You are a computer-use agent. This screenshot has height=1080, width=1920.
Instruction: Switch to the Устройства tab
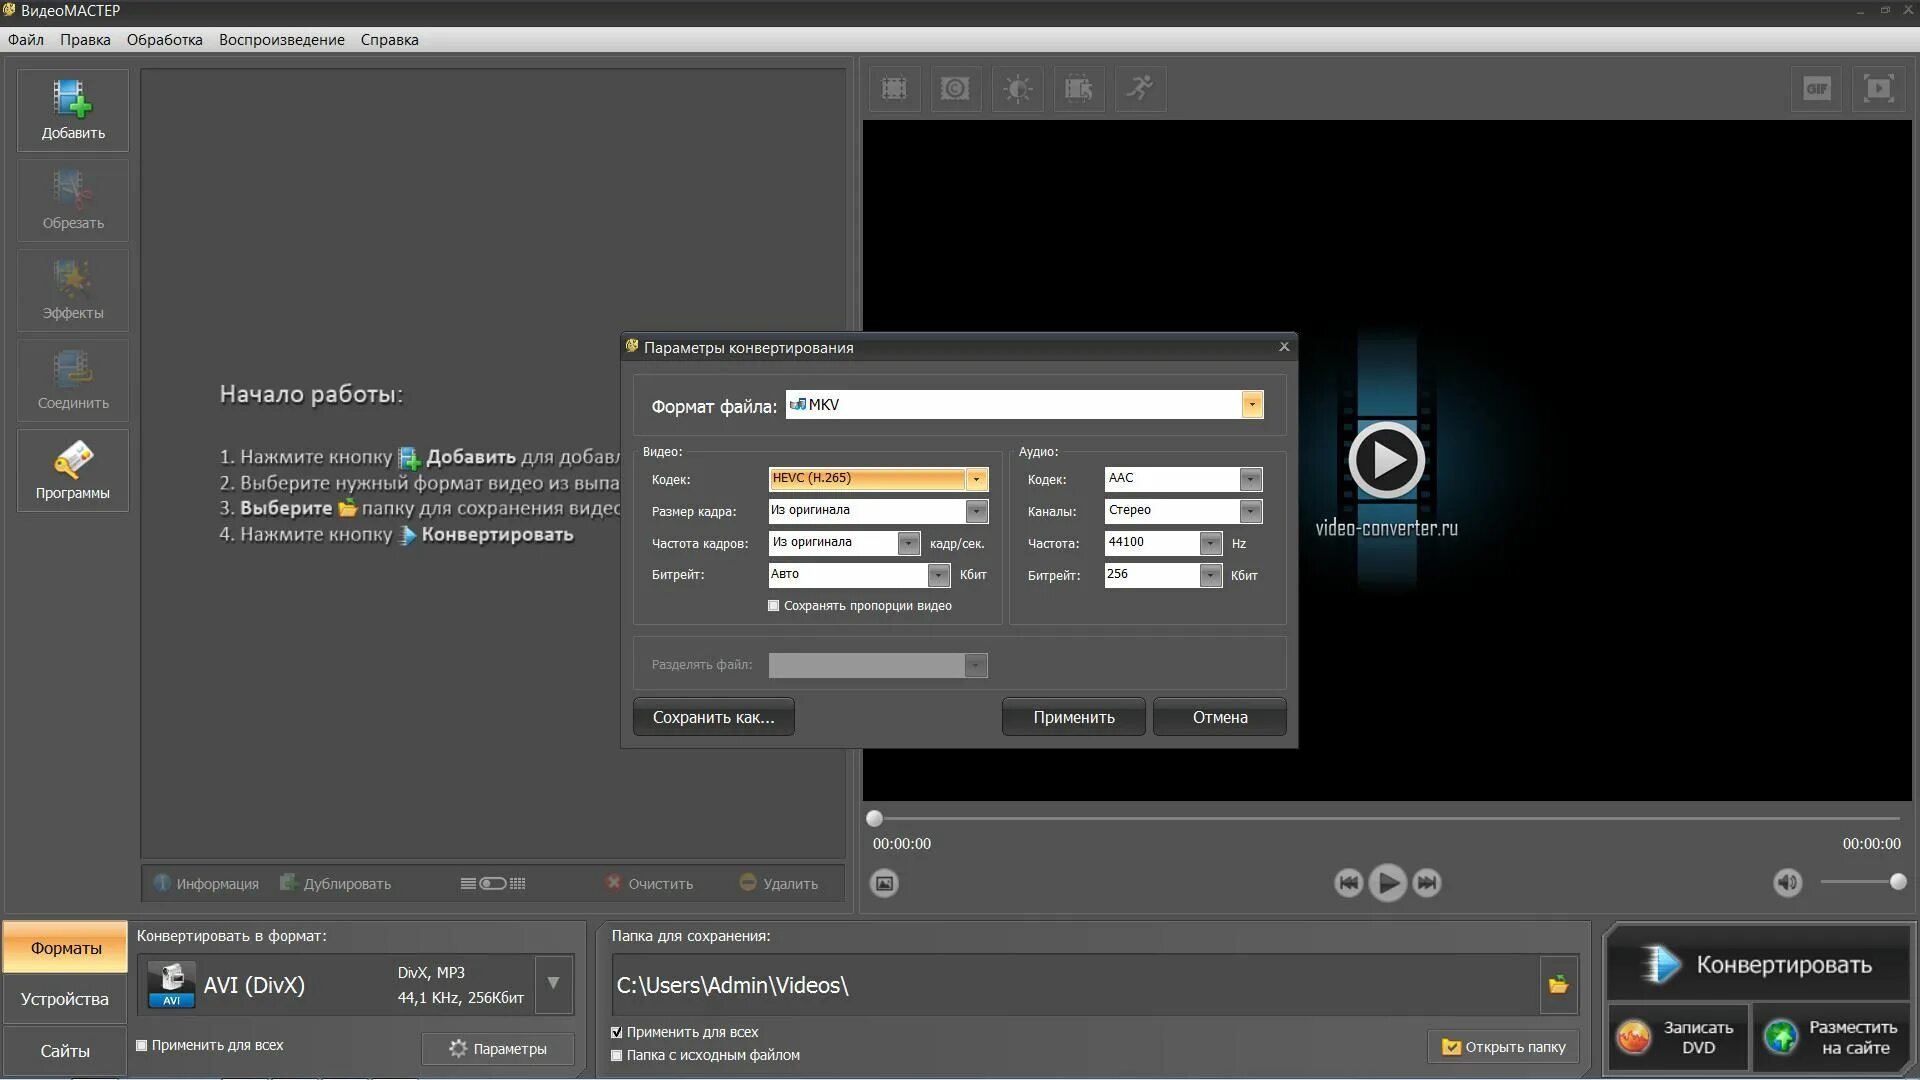point(65,999)
